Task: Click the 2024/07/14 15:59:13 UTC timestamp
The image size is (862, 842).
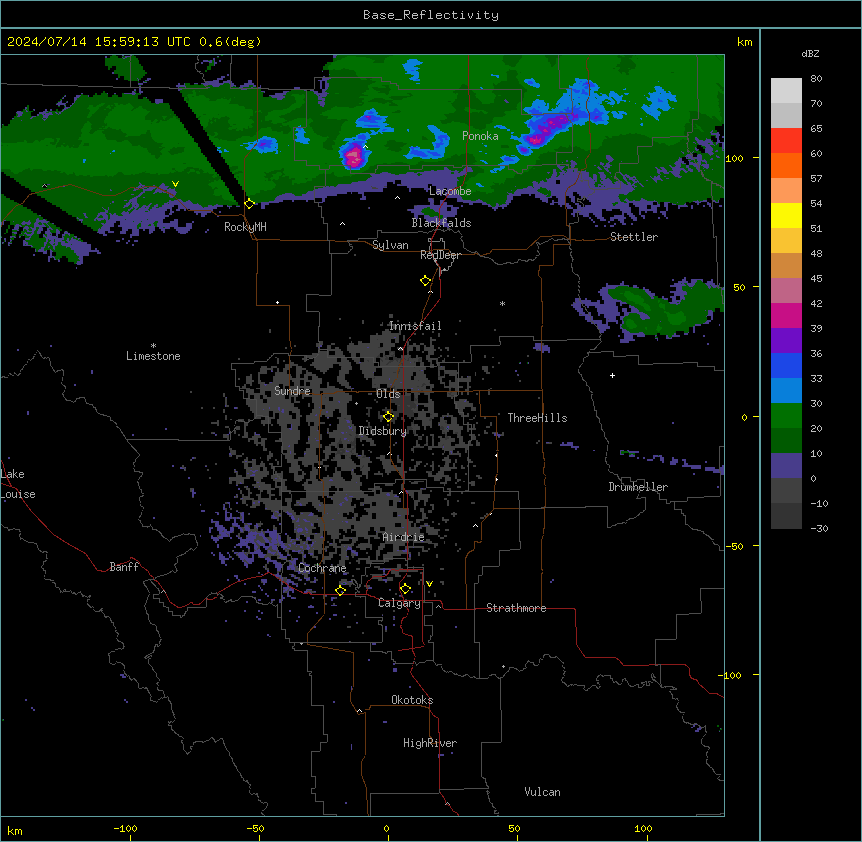Action: tap(134, 42)
